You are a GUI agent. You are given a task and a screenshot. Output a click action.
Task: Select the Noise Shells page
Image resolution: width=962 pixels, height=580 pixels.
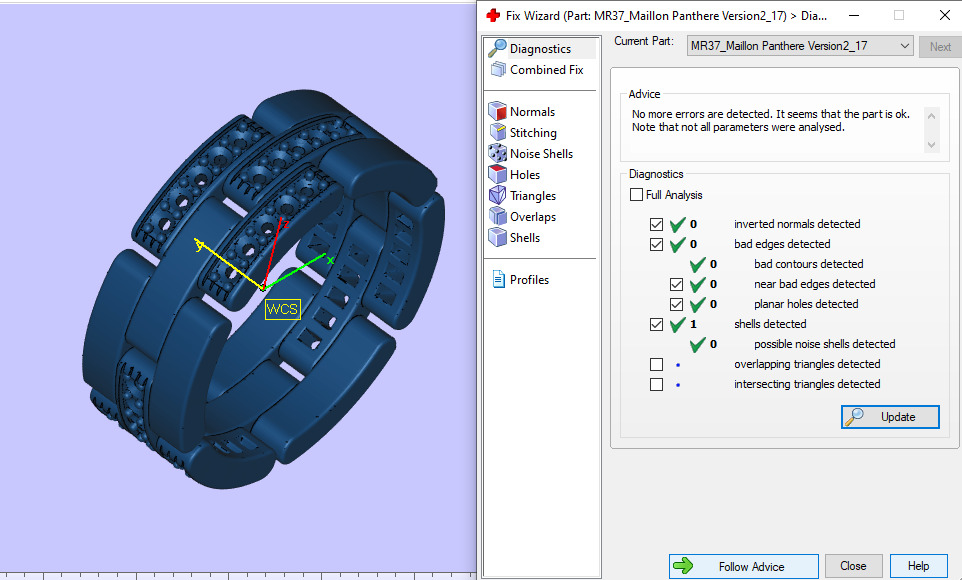pos(541,153)
